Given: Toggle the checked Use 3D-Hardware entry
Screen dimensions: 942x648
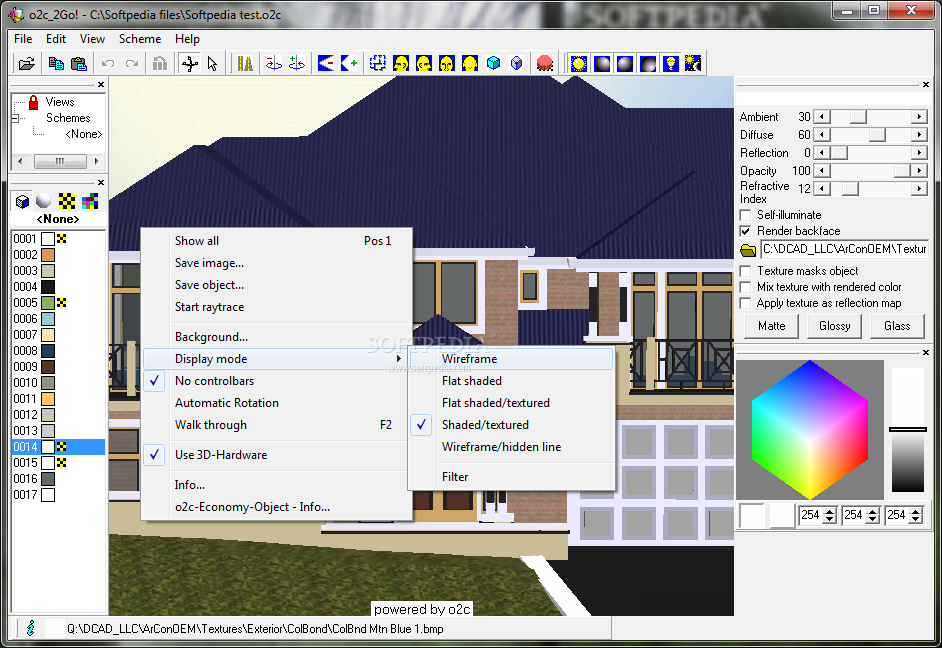Looking at the screenshot, I should [276, 455].
